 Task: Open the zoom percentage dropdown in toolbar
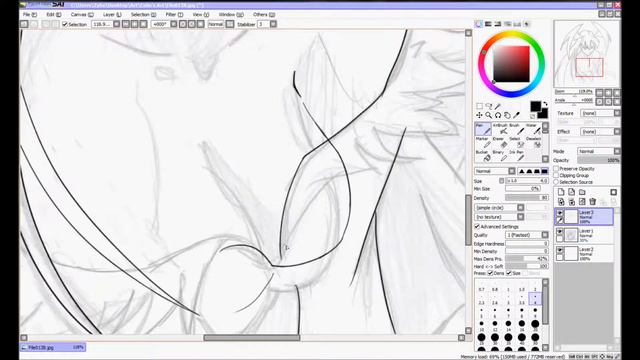[116, 24]
